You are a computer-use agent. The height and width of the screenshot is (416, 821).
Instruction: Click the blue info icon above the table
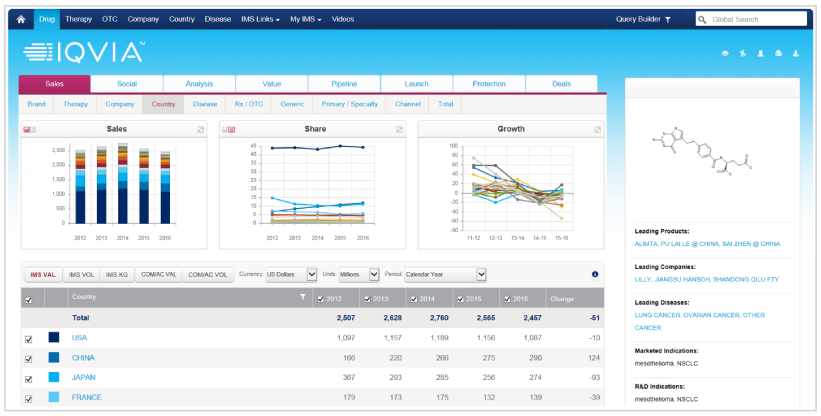pos(595,274)
